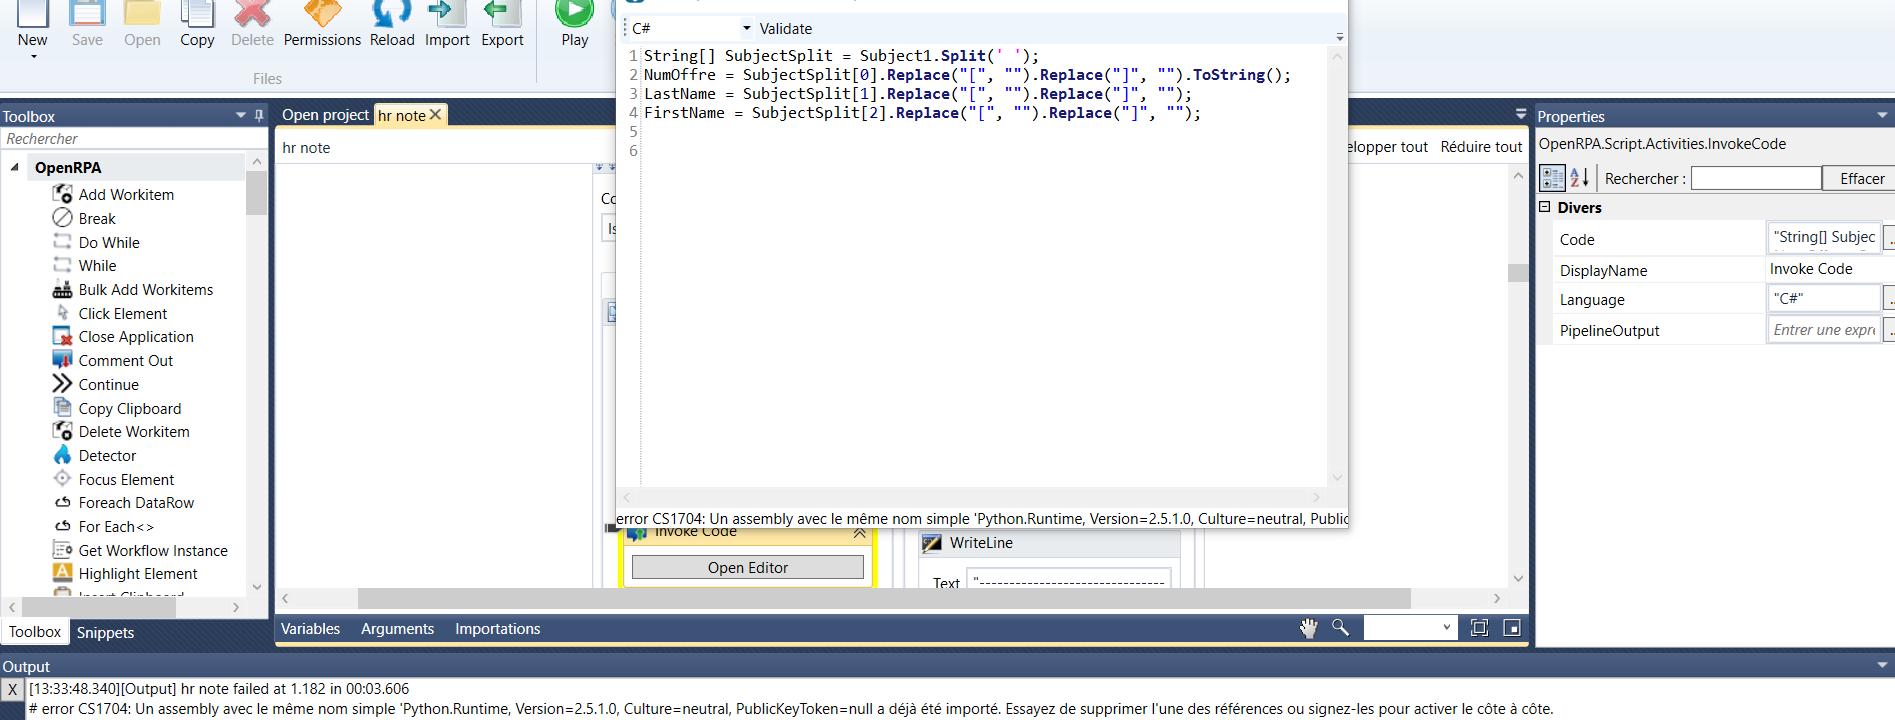
Task: Open the Variables panel
Action: [x=310, y=628]
